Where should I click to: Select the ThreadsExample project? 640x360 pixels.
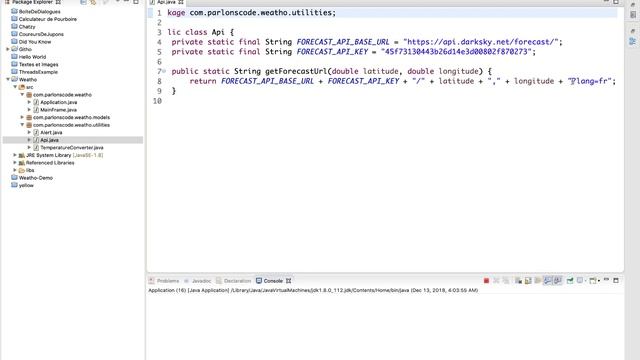tap(38, 72)
